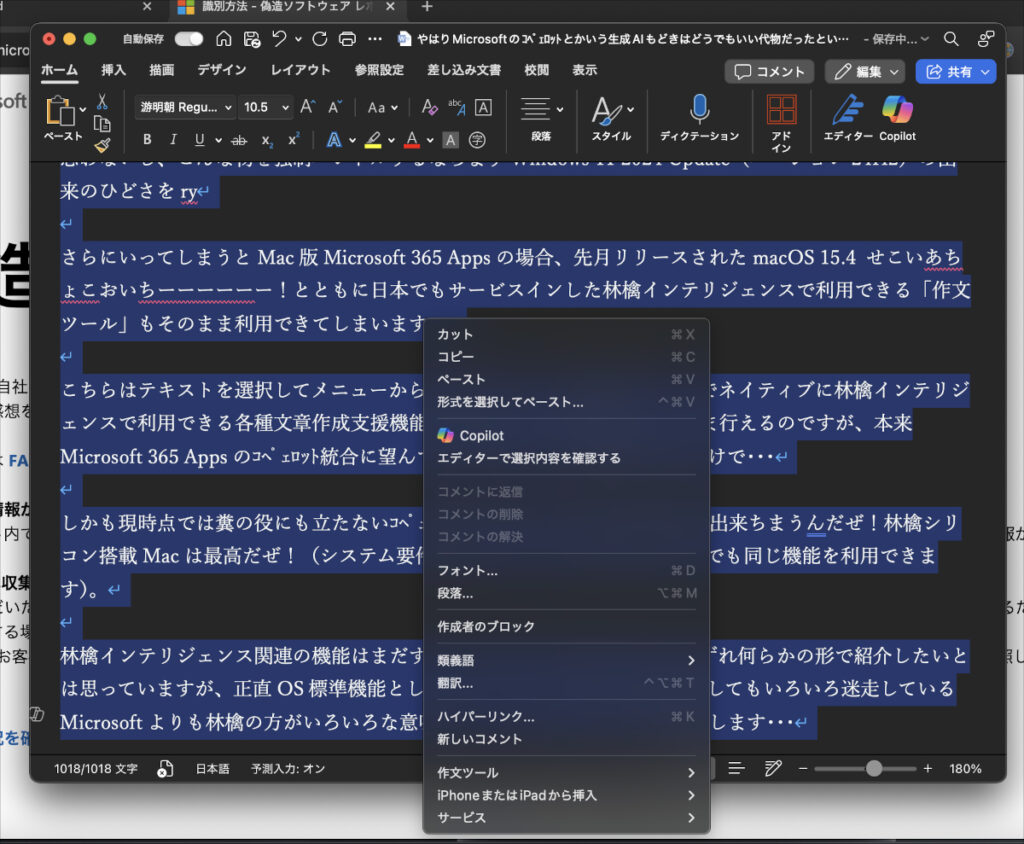
Task: Open the Add-ins button
Action: (781, 123)
